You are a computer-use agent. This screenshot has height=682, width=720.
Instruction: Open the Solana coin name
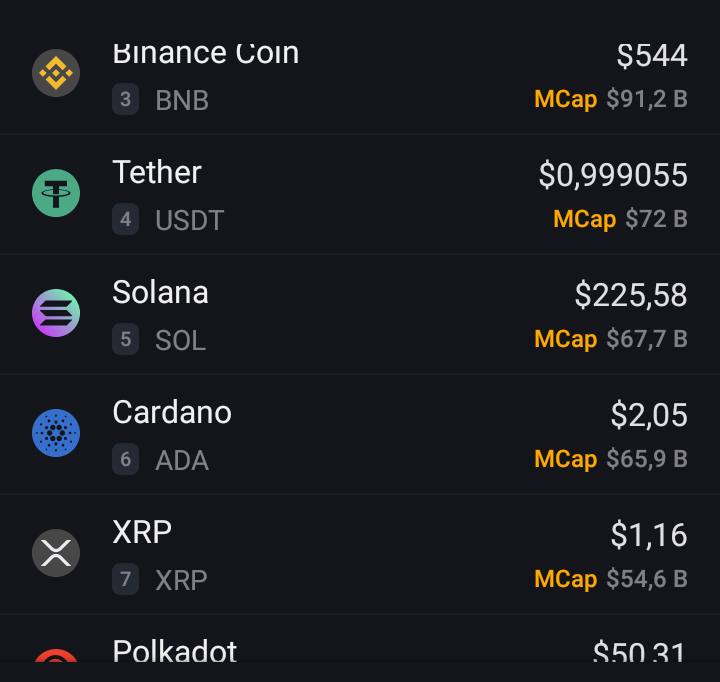click(160, 292)
